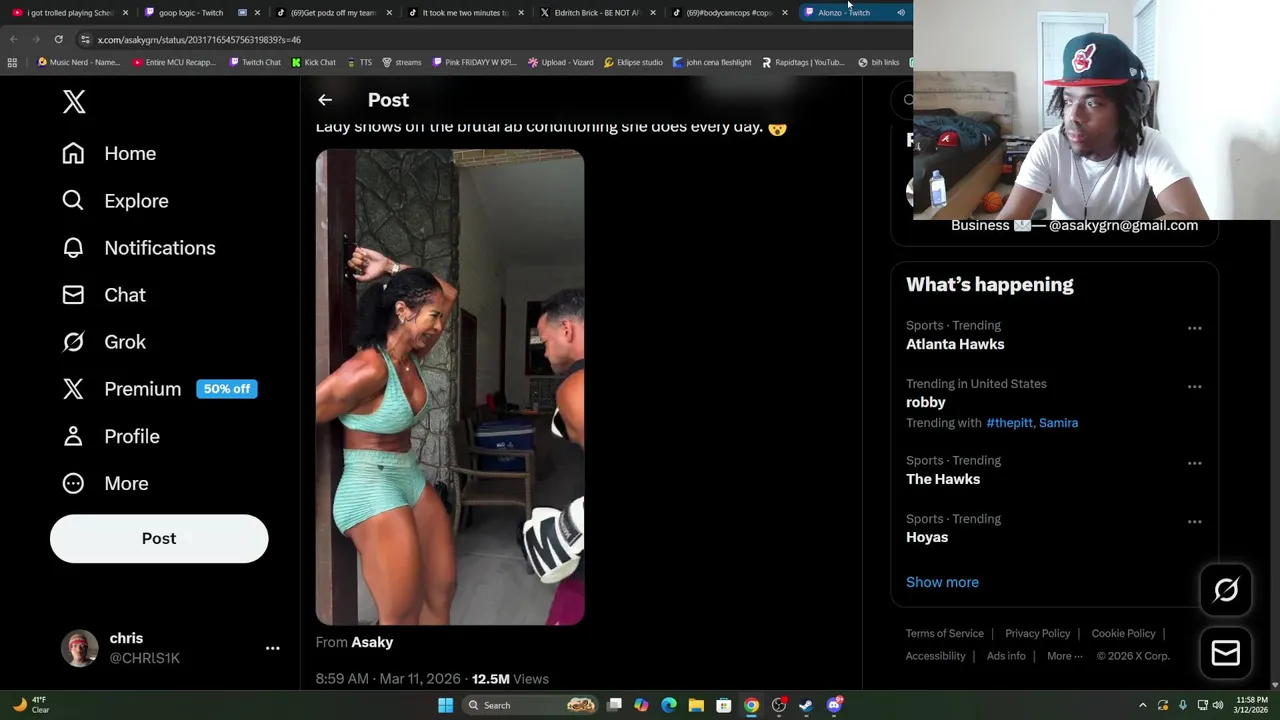Open Home from the X sidebar
1280x720 pixels.
[109, 153]
